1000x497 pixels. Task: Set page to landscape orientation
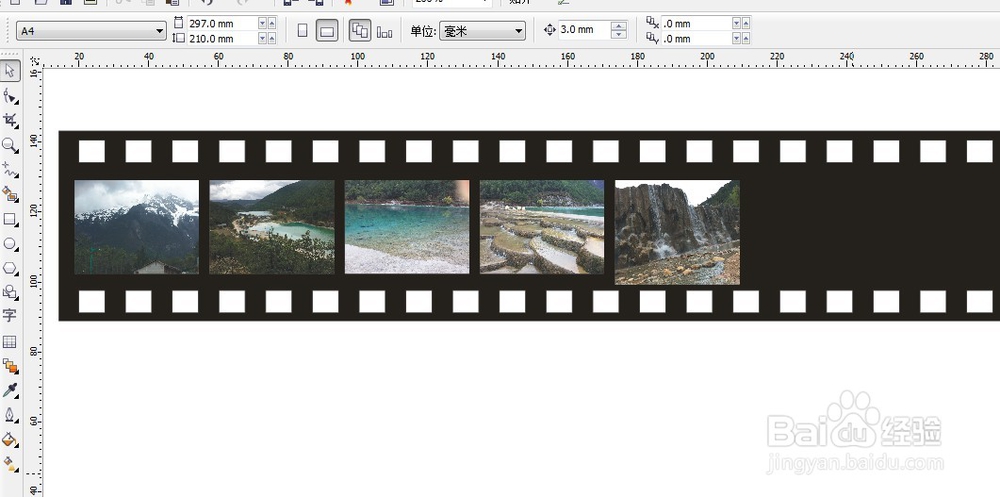click(x=327, y=30)
